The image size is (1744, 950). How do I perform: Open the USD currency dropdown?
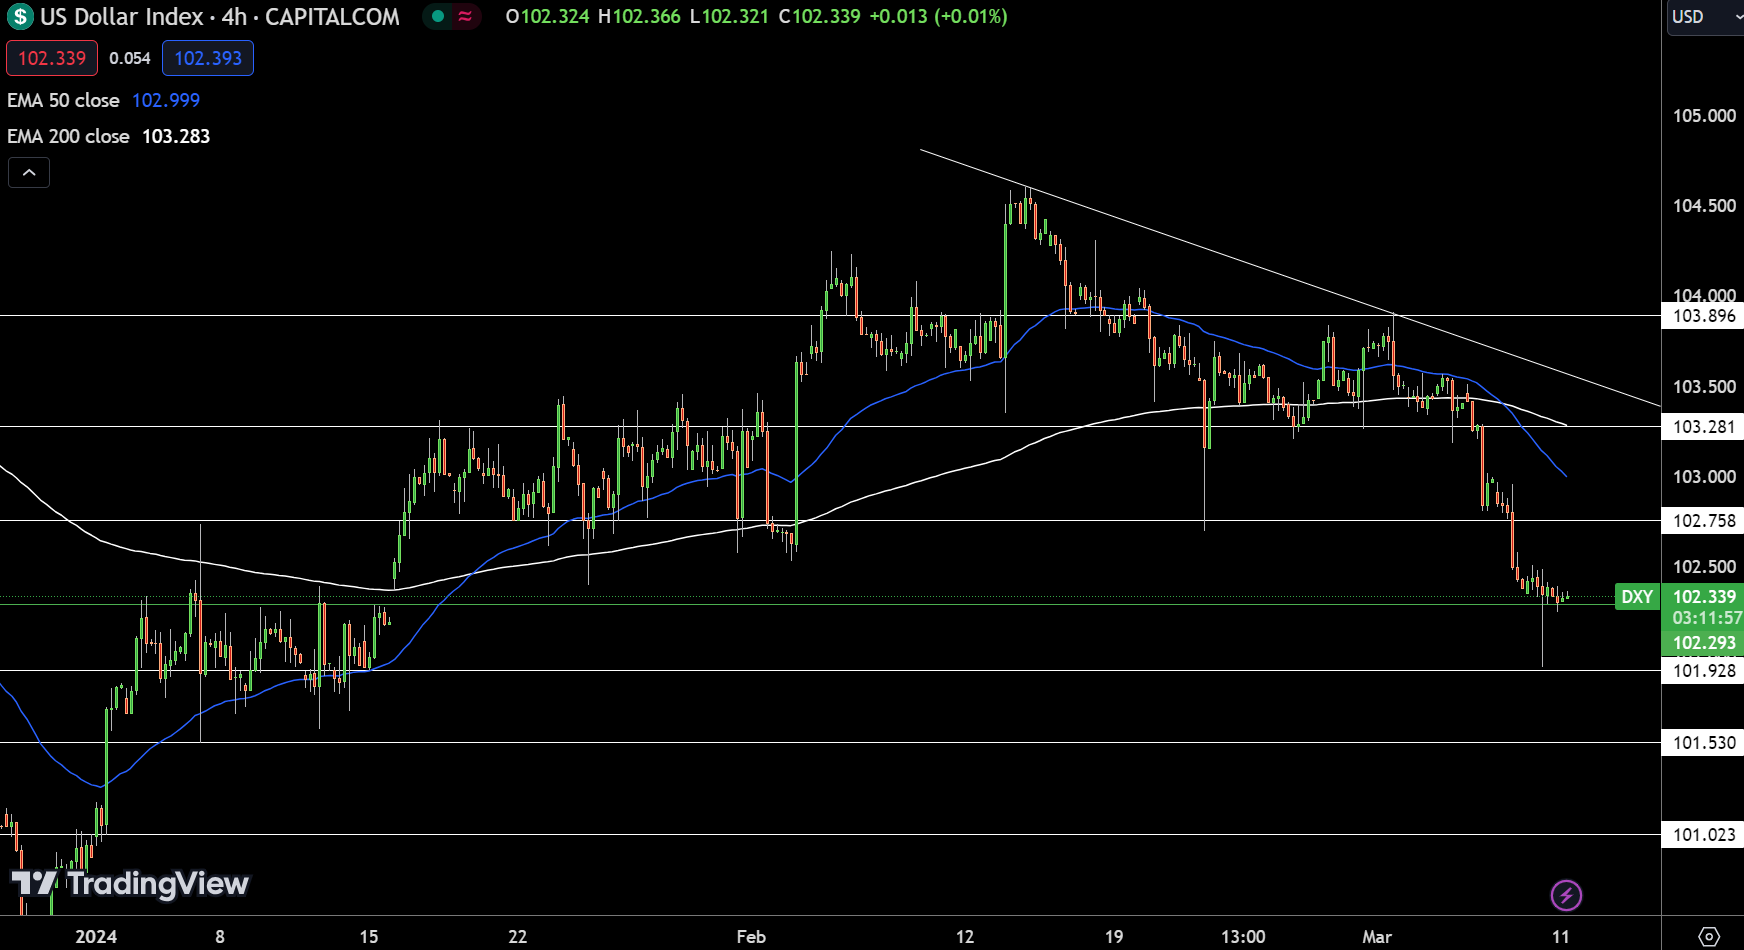tap(1705, 17)
